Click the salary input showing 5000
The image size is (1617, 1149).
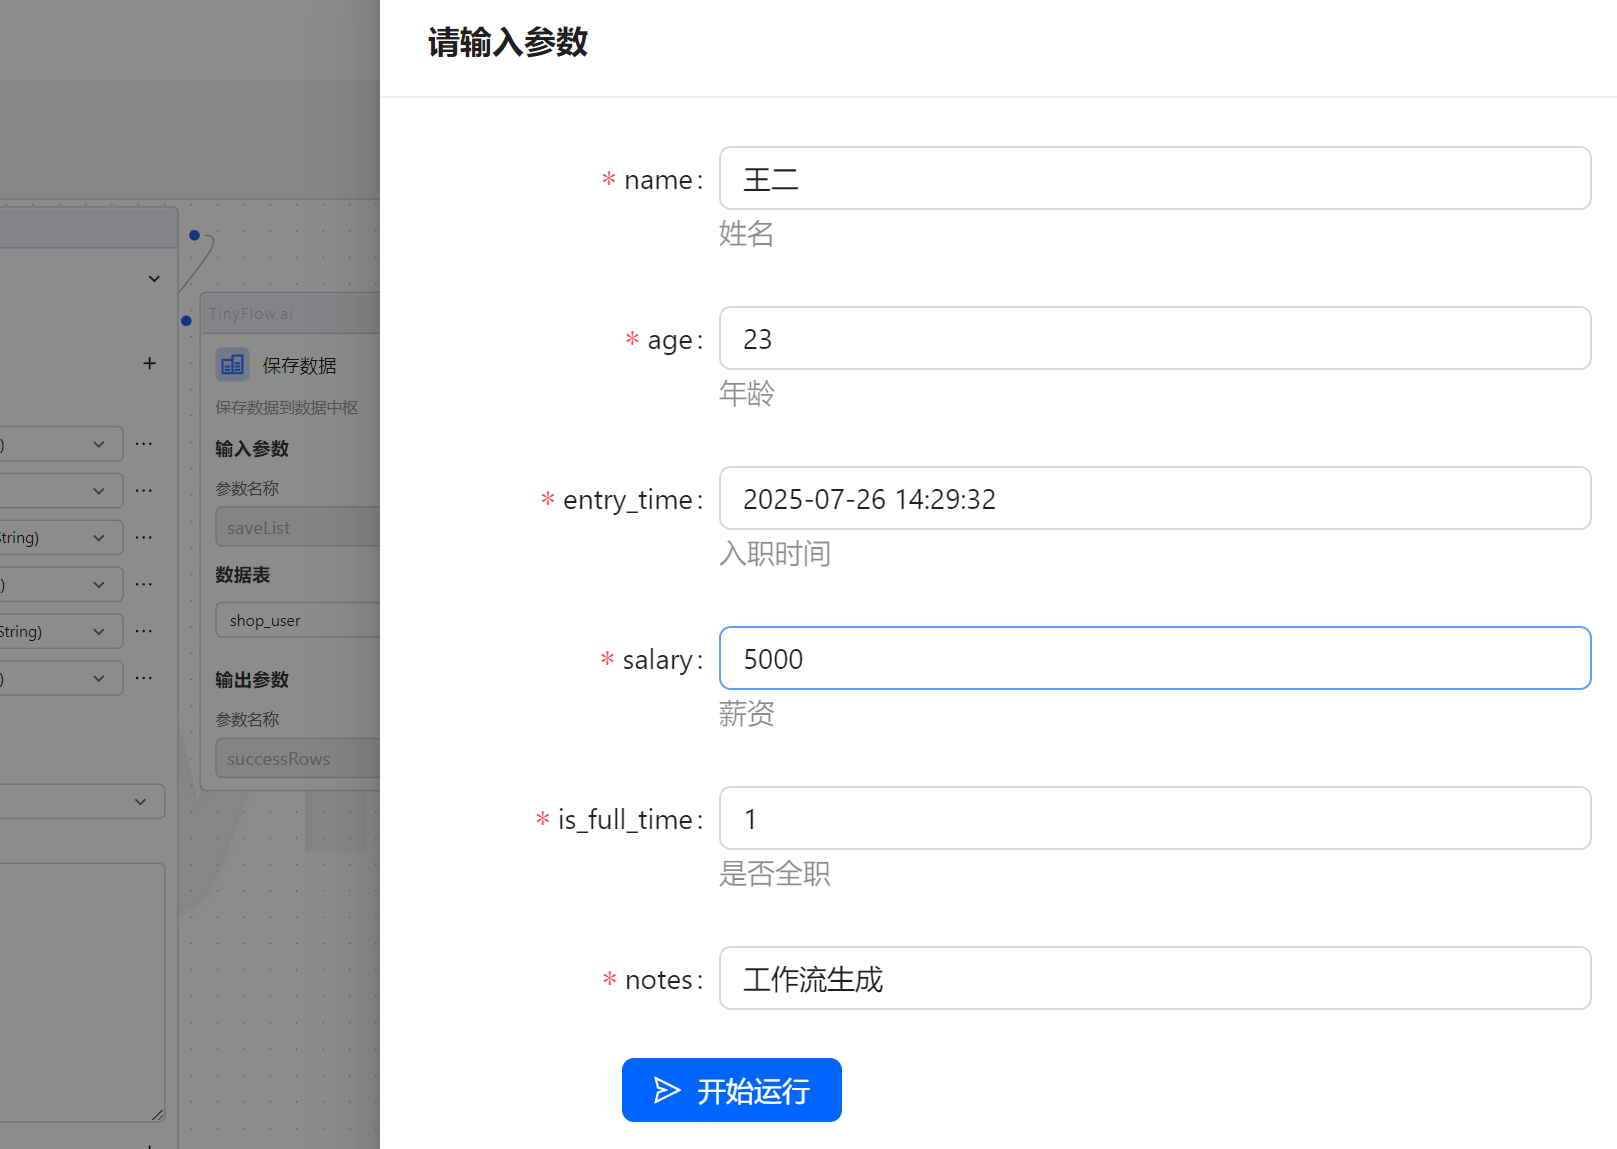1154,659
